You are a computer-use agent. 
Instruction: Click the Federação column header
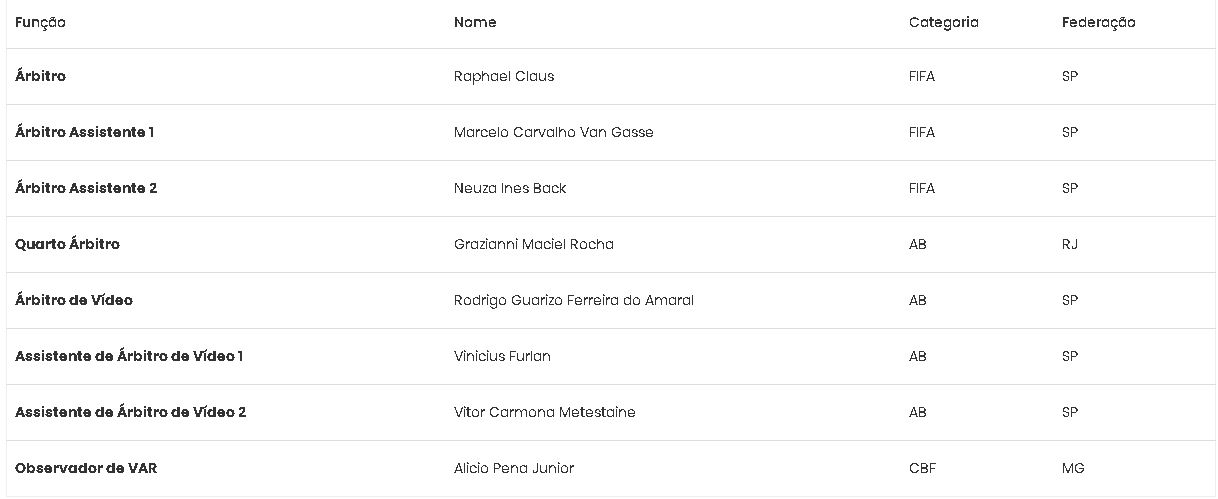click(x=1098, y=22)
